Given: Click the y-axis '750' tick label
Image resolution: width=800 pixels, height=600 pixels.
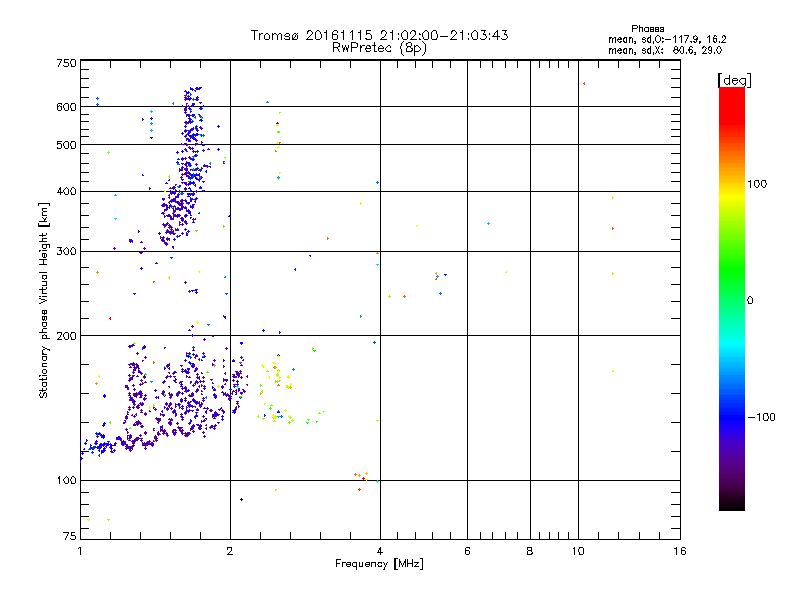Looking at the screenshot, I should point(66,63).
